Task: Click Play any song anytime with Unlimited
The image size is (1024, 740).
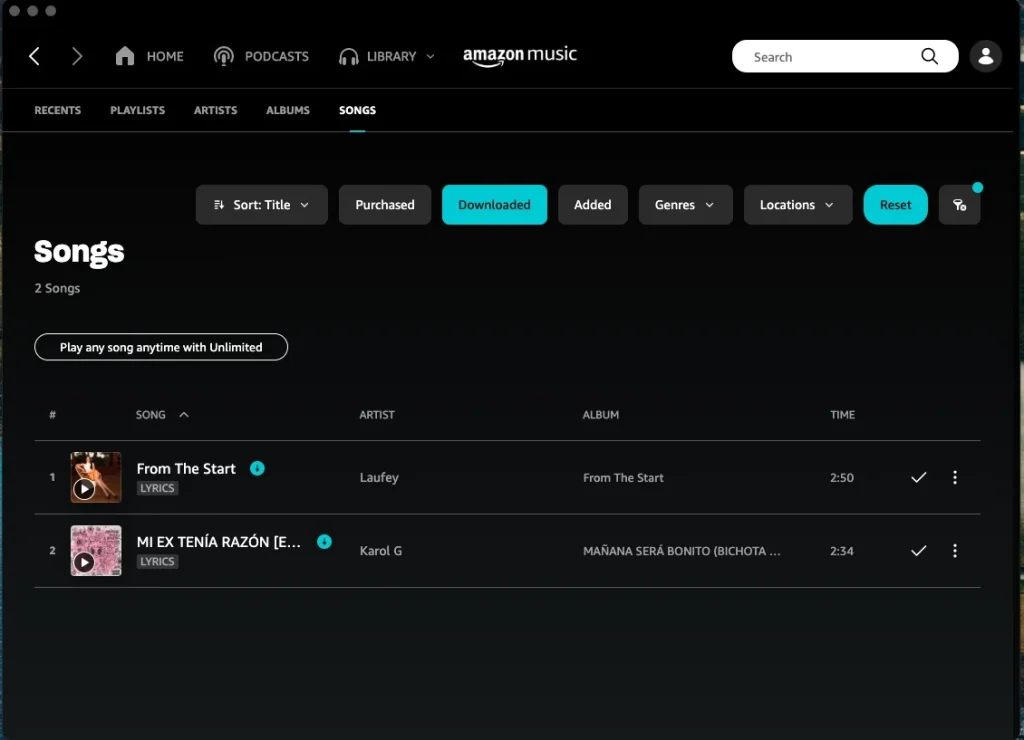Action: [160, 347]
